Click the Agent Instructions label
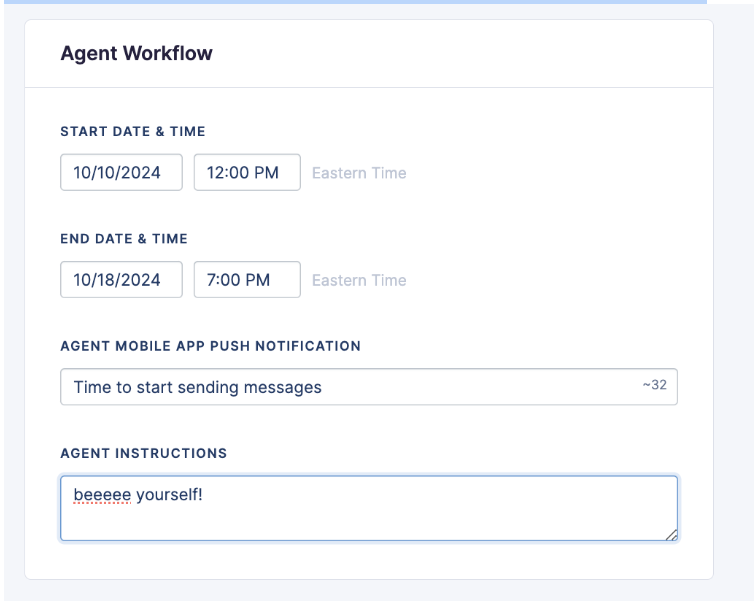 coord(143,453)
